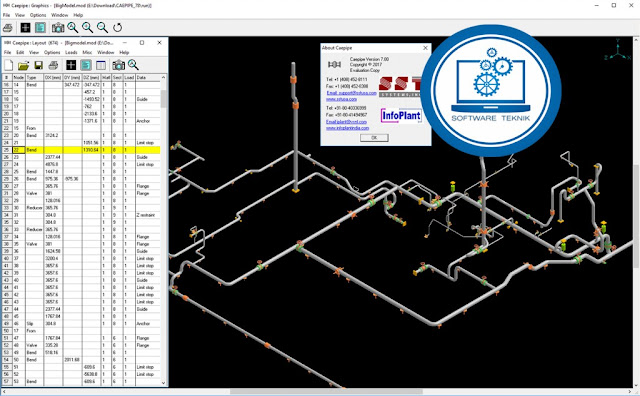The width and height of the screenshot is (640, 396).
Task: Open the List window icon in Layout toolbar
Action: [x=101, y=65]
